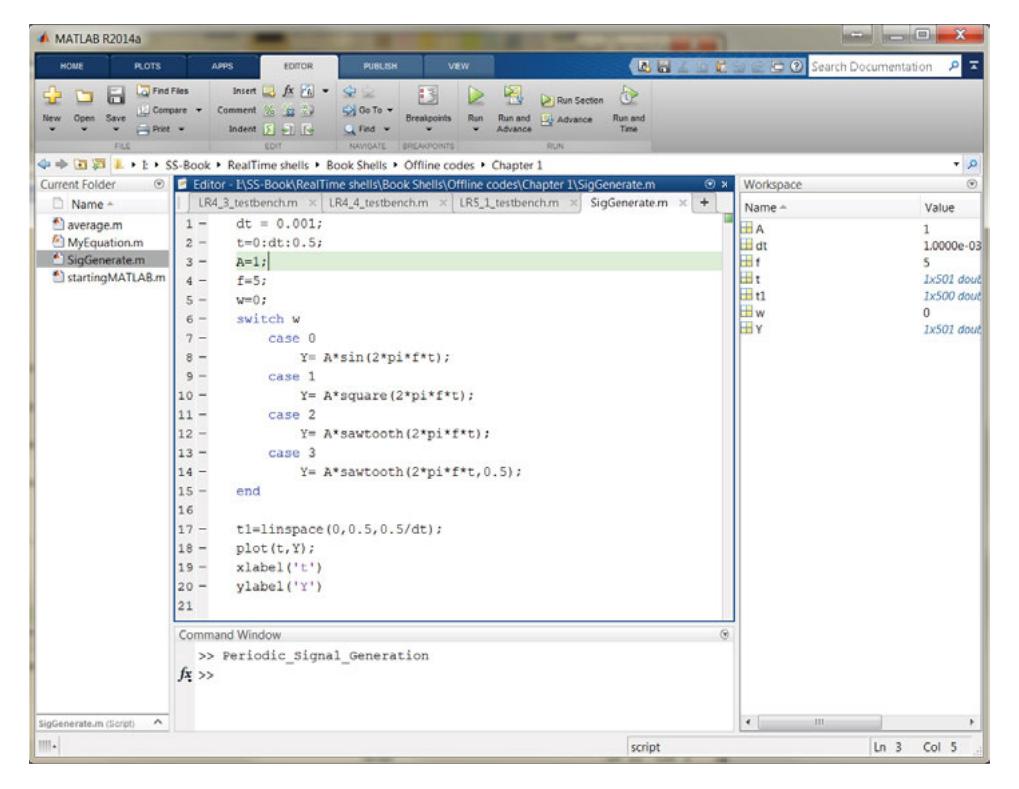Close the SigGenerate.m editor tab

682,203
